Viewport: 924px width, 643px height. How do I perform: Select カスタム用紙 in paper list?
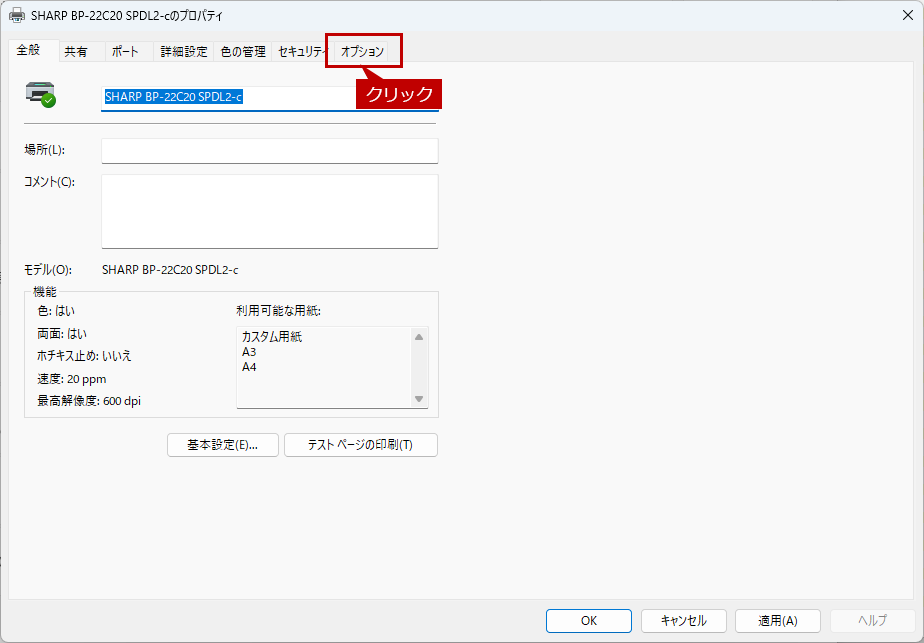click(x=272, y=337)
